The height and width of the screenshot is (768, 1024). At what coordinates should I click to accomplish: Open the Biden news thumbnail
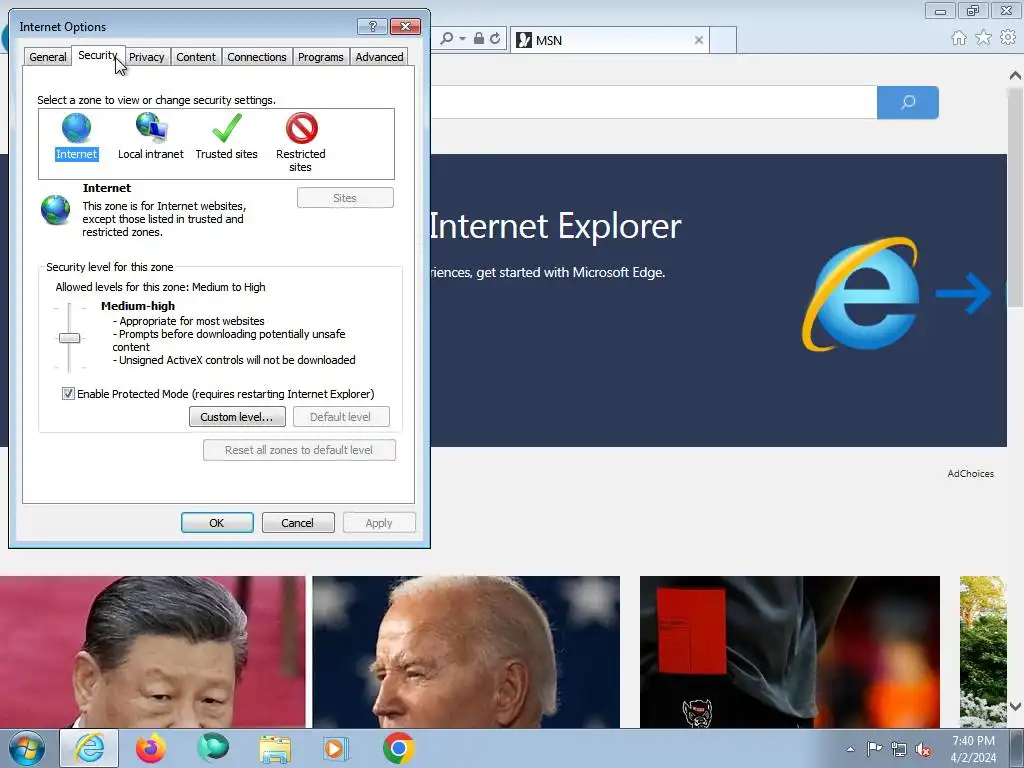[466, 652]
